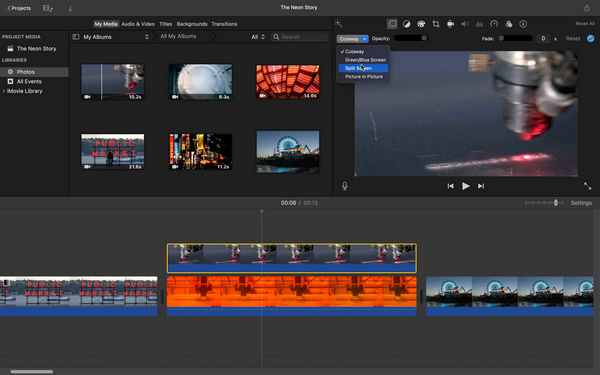This screenshot has height=375, width=600.
Task: Click the media Search field
Action: click(x=300, y=37)
